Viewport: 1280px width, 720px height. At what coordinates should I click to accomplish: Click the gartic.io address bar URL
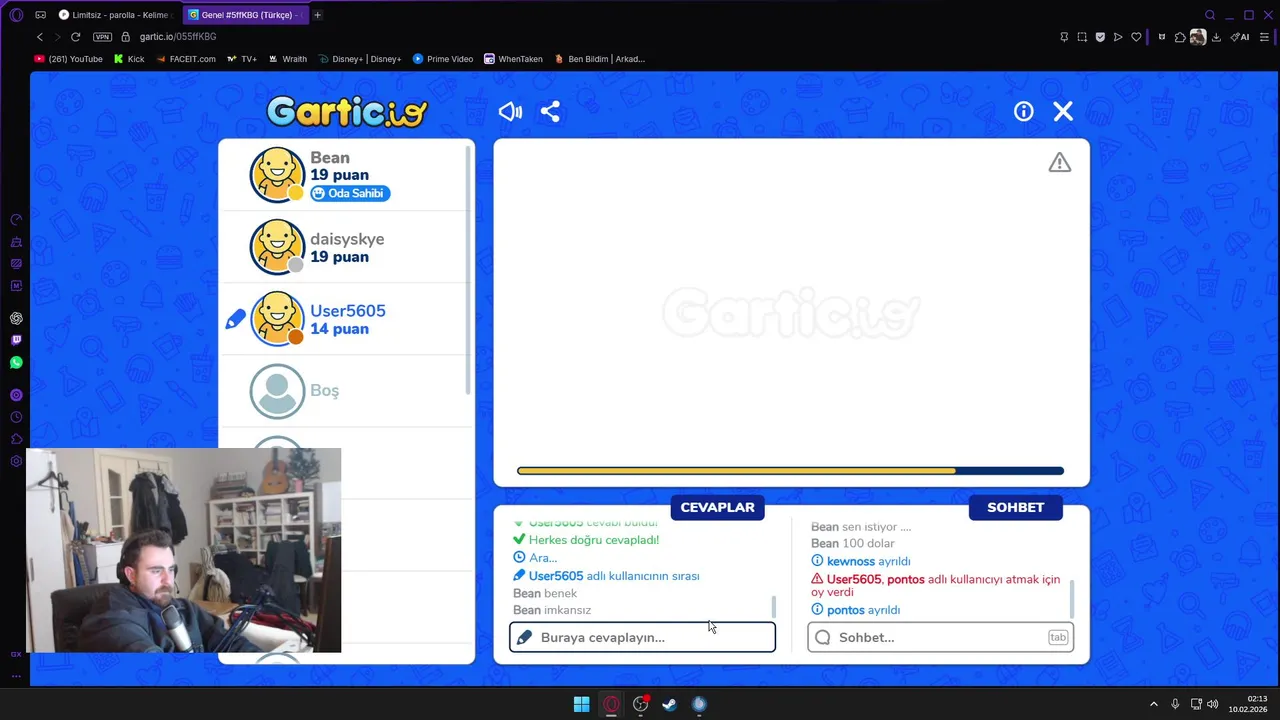178,37
